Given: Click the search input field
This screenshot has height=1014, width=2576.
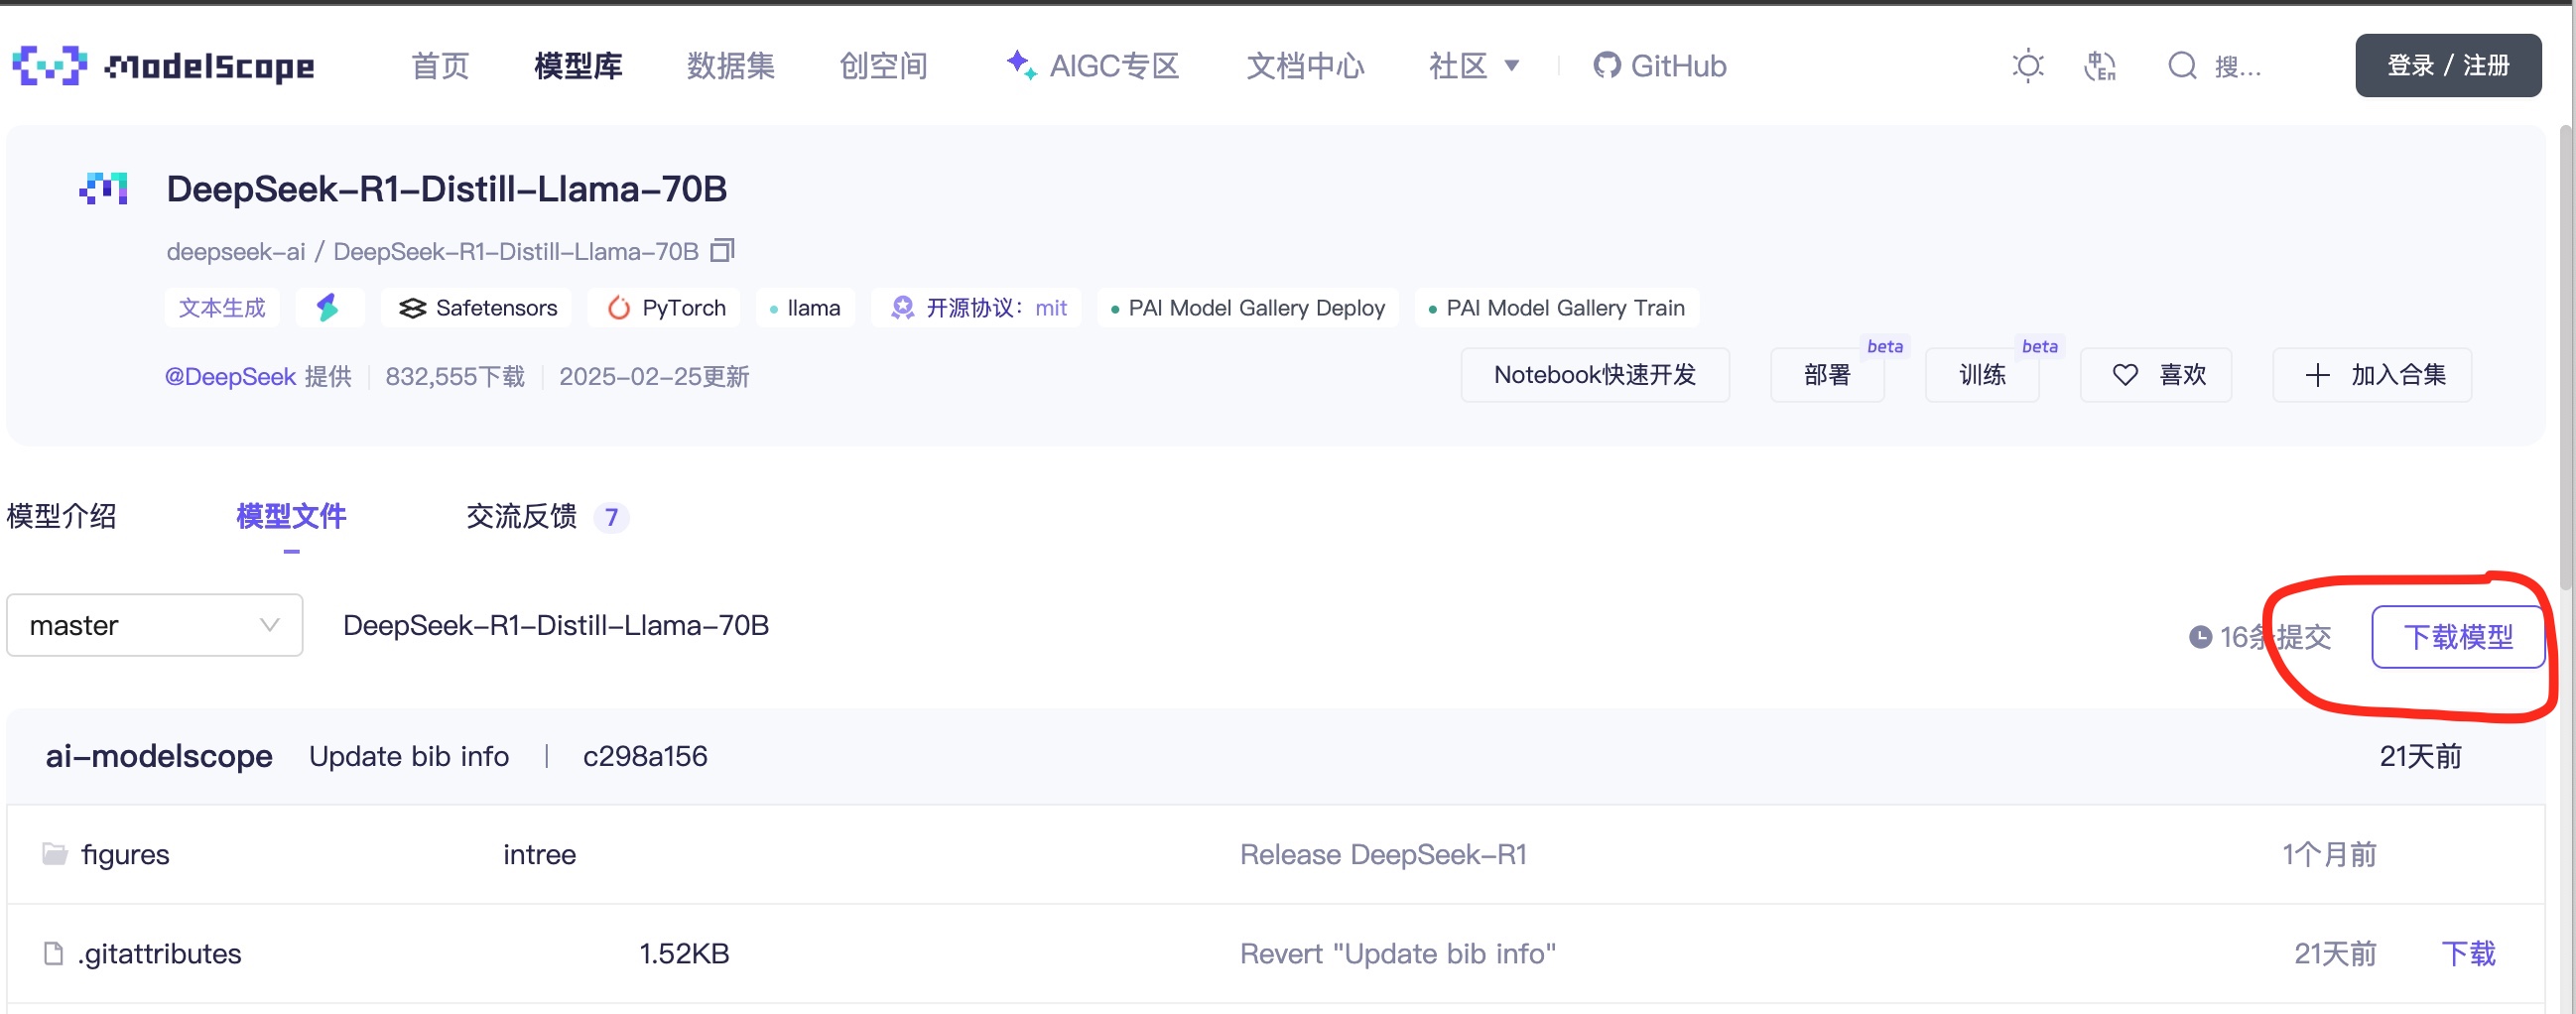Looking at the screenshot, I should (x=2238, y=66).
